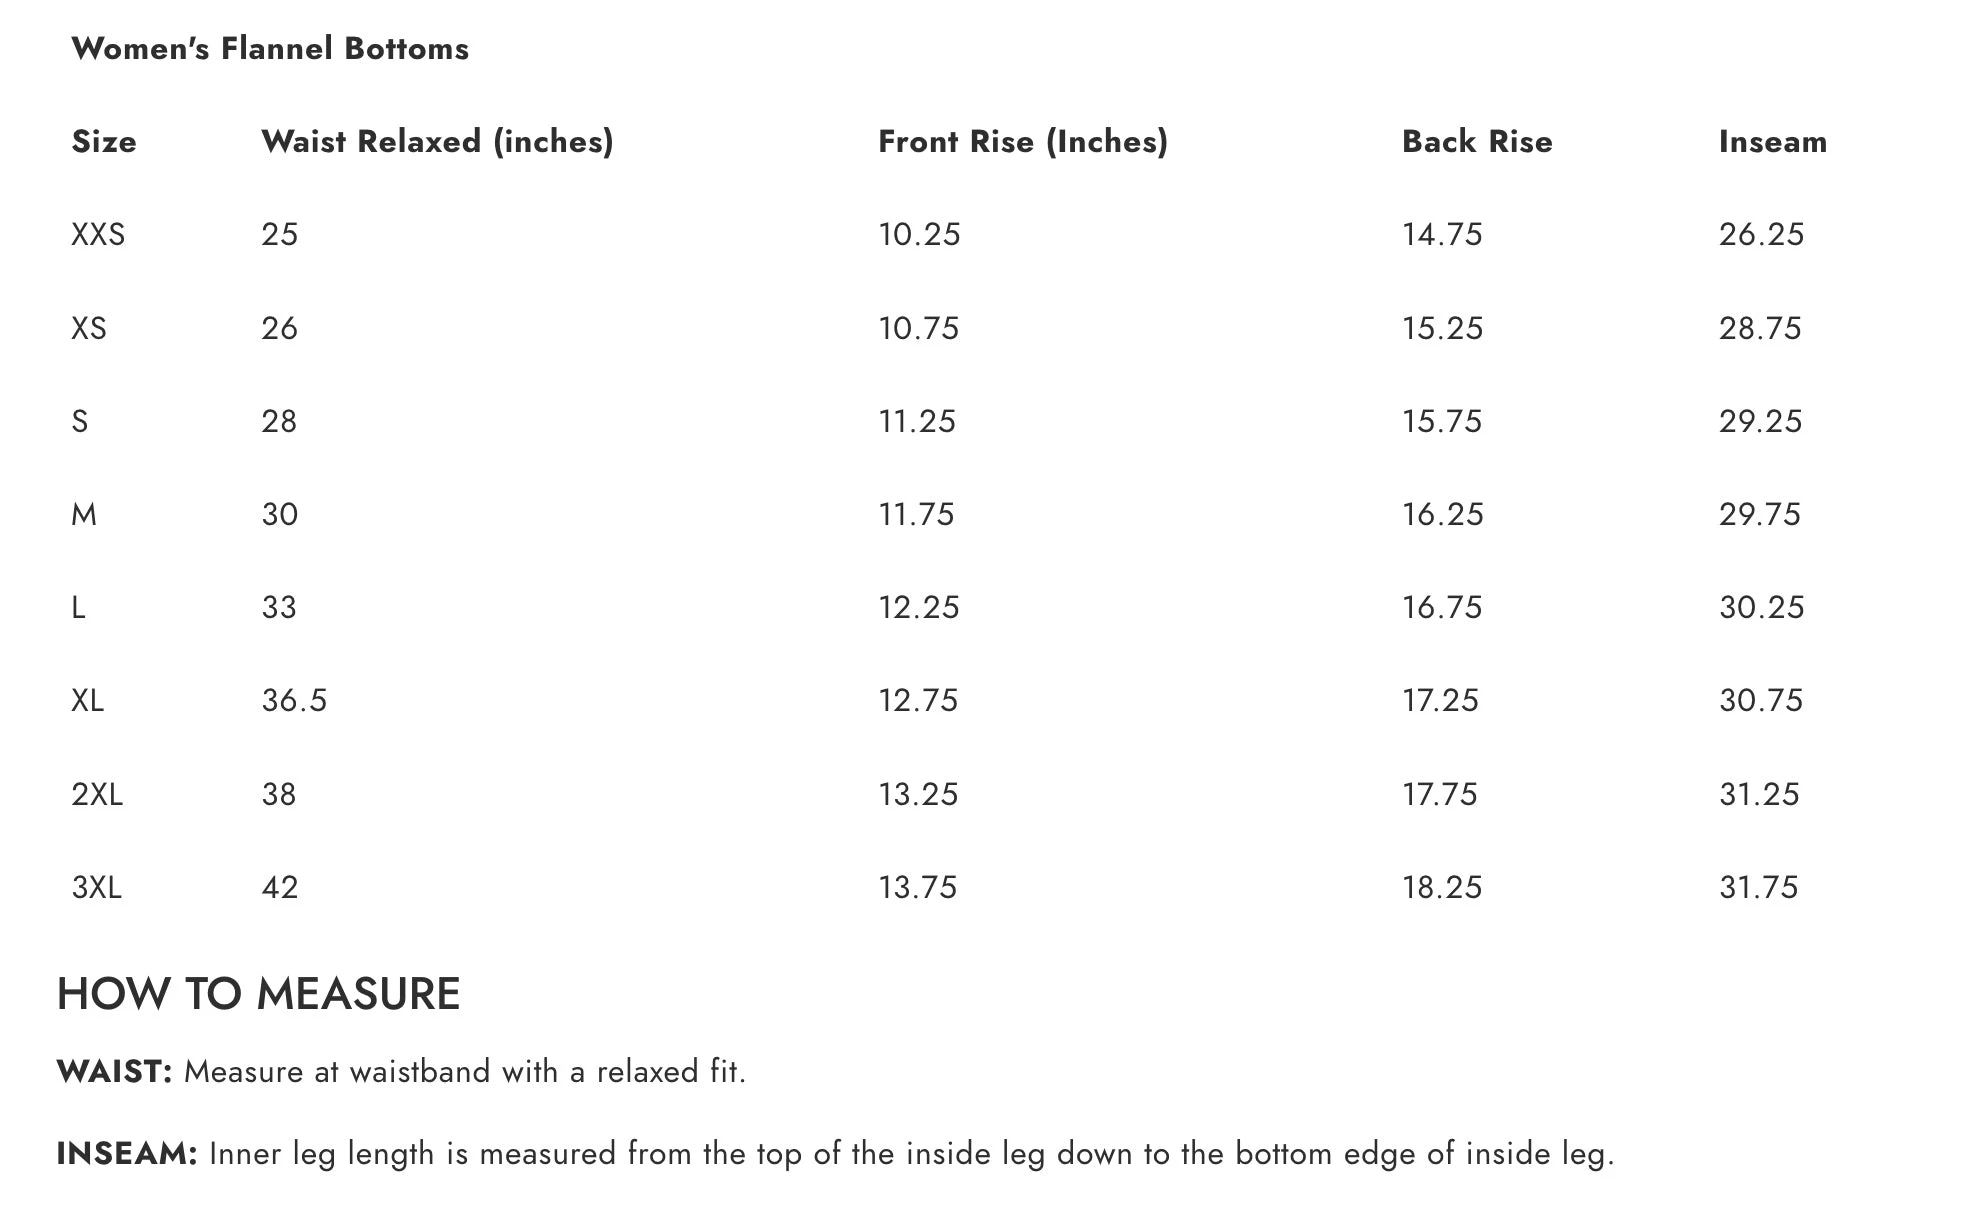The height and width of the screenshot is (1229, 1982).
Task: Click the bold INSEAM: label
Action: coord(127,1154)
